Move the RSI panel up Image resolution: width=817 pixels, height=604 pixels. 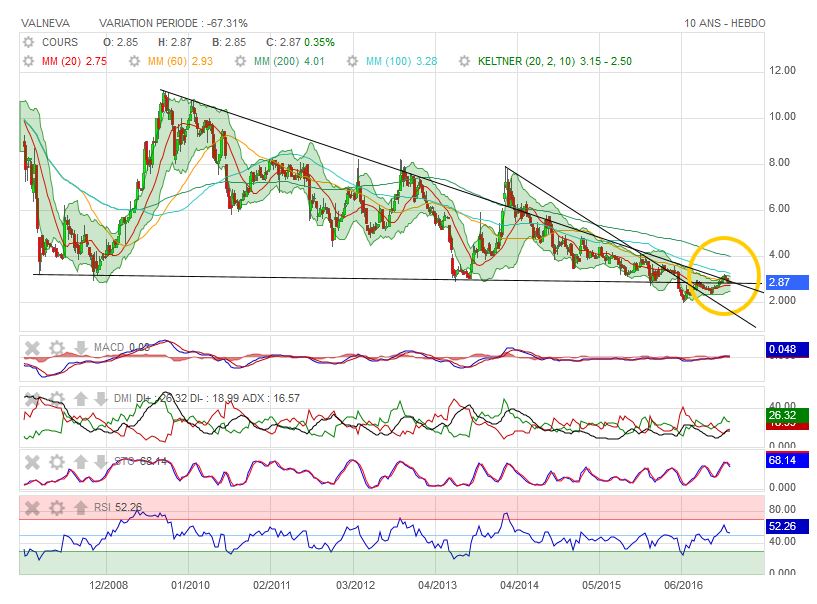click(x=80, y=508)
